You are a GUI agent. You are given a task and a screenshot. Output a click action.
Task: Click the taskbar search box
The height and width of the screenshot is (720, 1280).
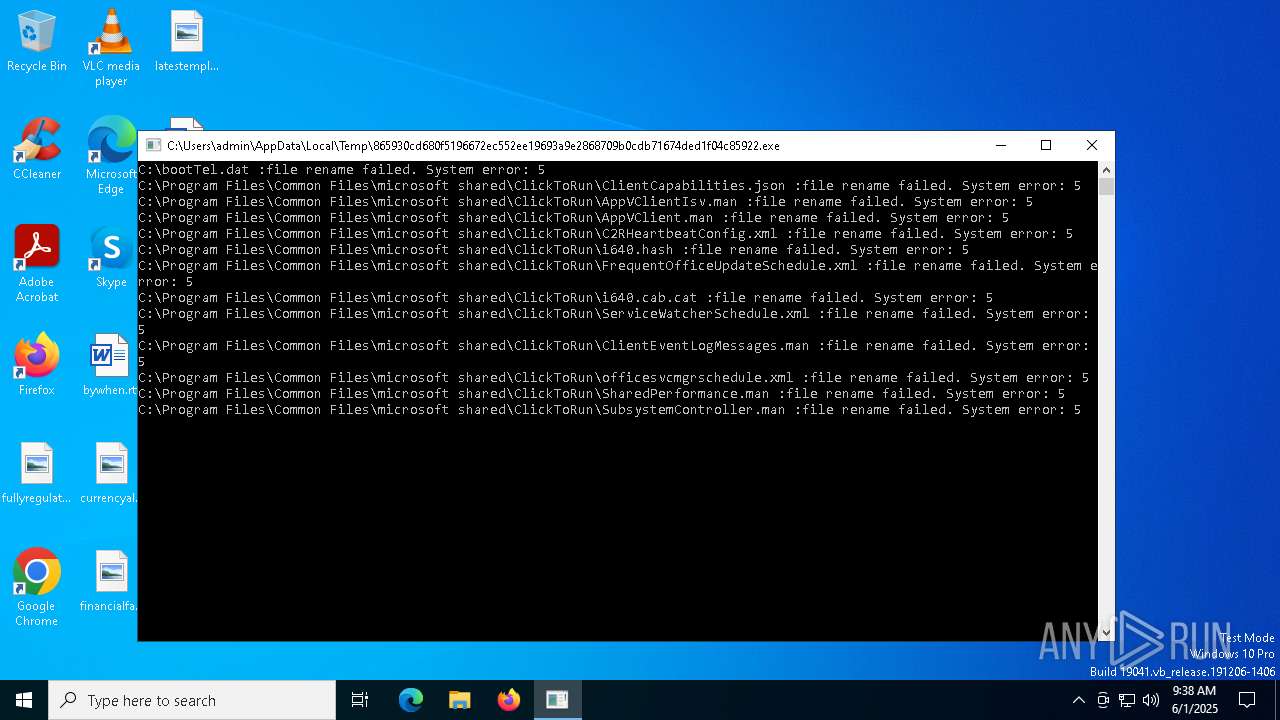tap(192, 700)
